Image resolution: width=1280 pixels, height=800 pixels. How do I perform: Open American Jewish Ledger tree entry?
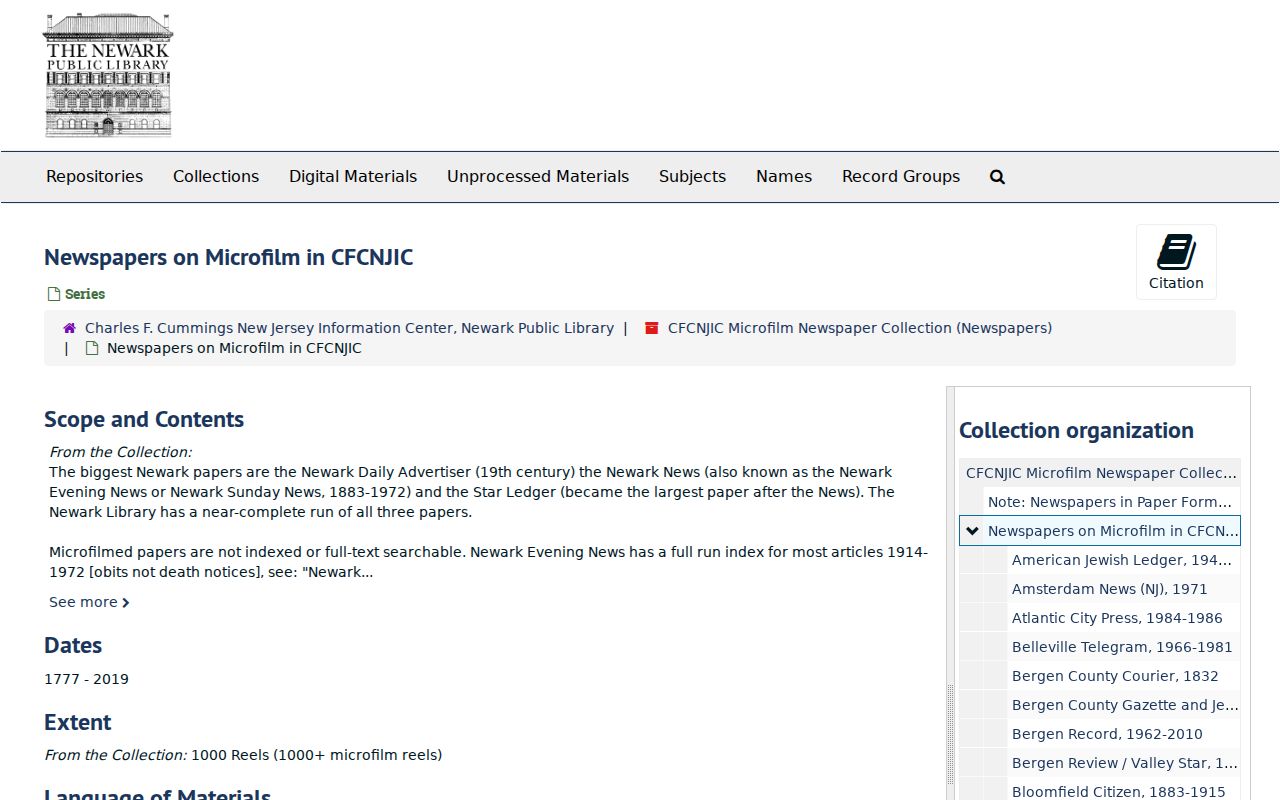point(1122,560)
